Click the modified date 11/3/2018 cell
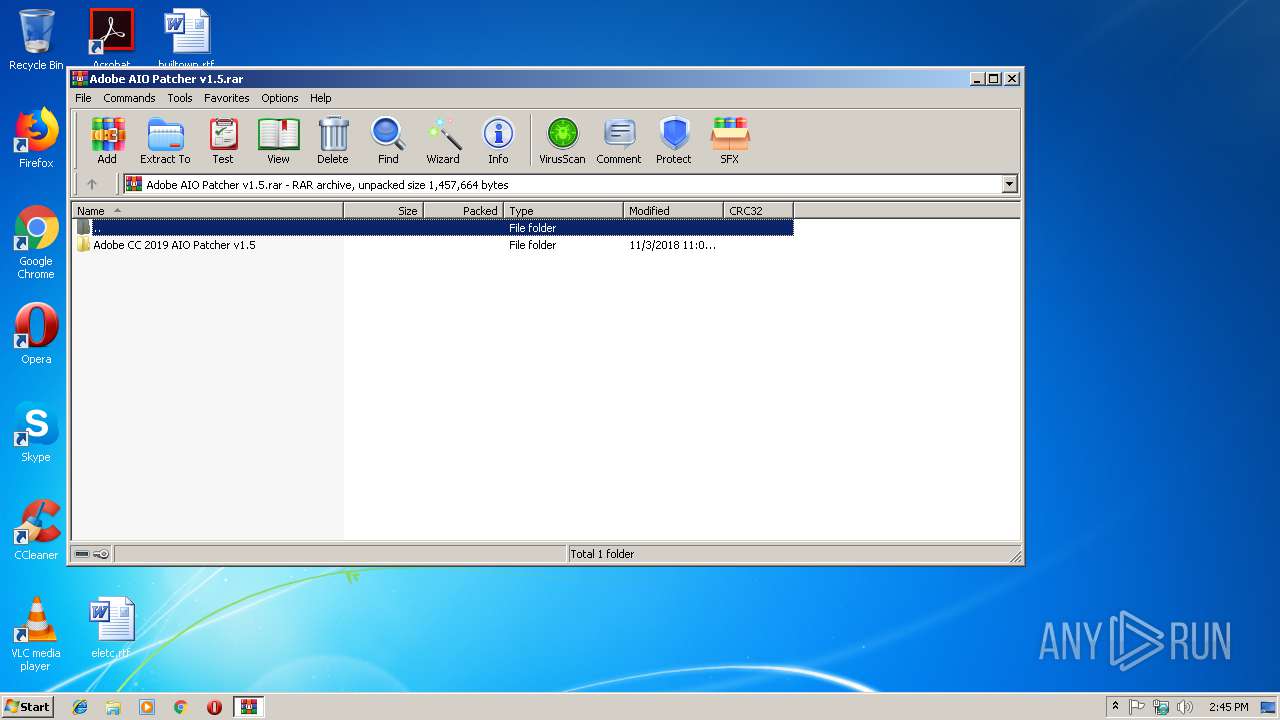This screenshot has height=720, width=1280. 673,245
